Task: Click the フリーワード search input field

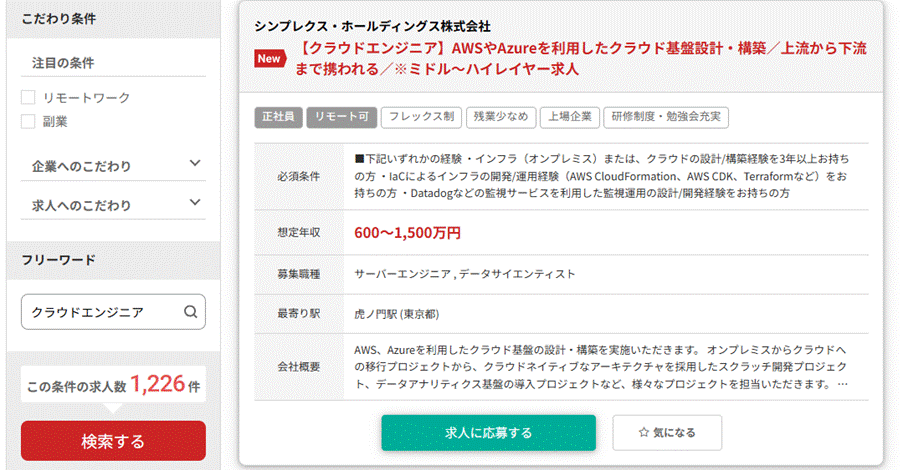Action: click(x=100, y=312)
